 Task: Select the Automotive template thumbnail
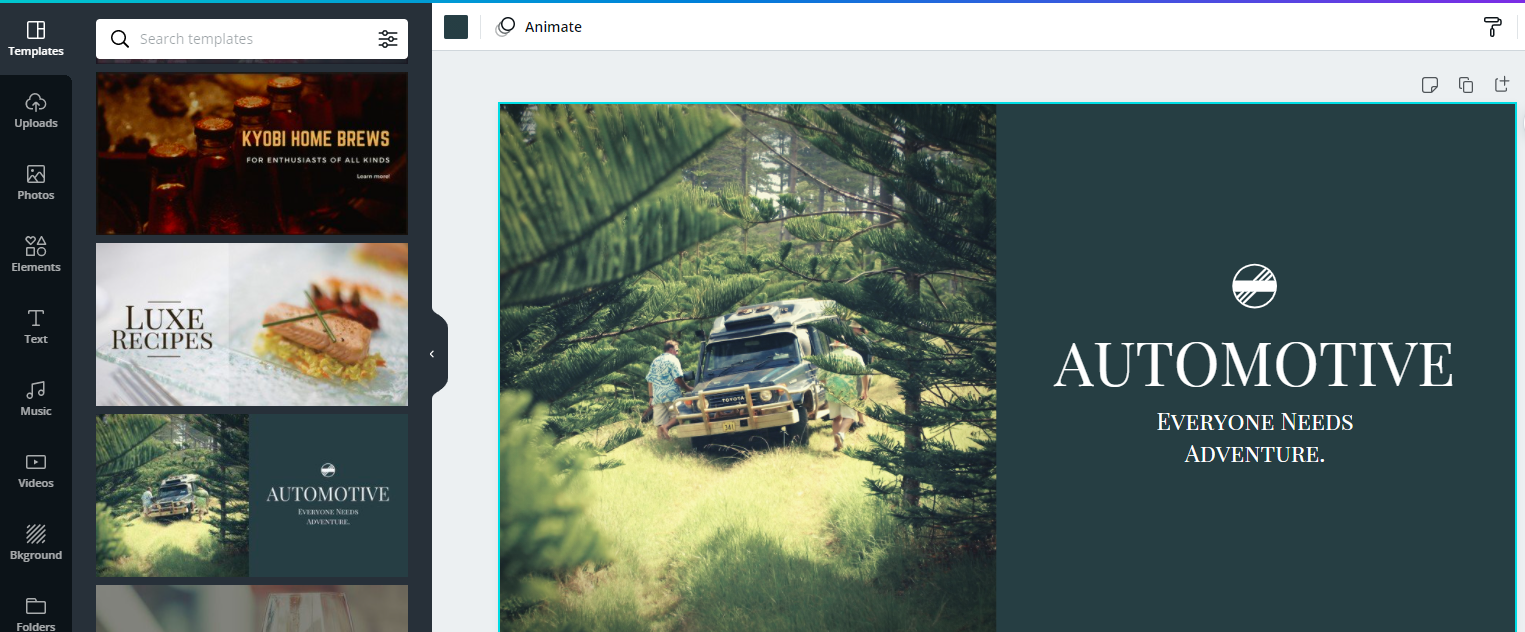point(252,496)
